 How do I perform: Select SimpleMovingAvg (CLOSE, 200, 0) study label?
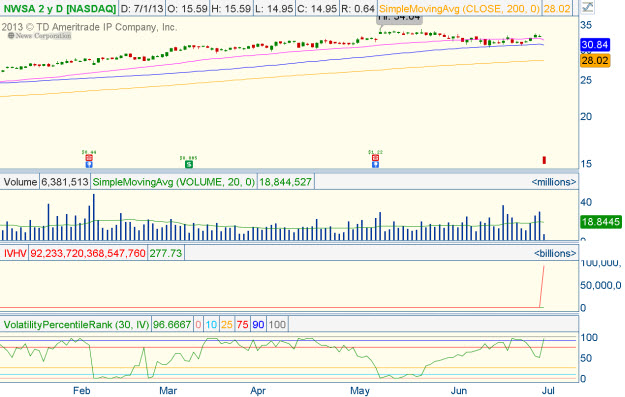point(459,8)
